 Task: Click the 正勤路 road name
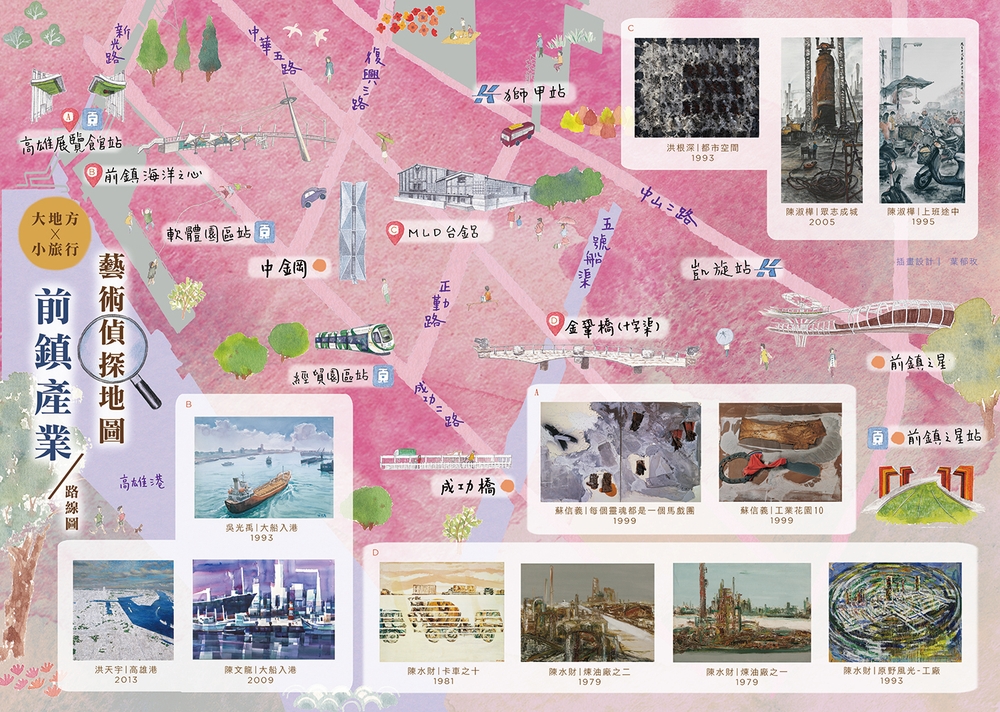[437, 303]
